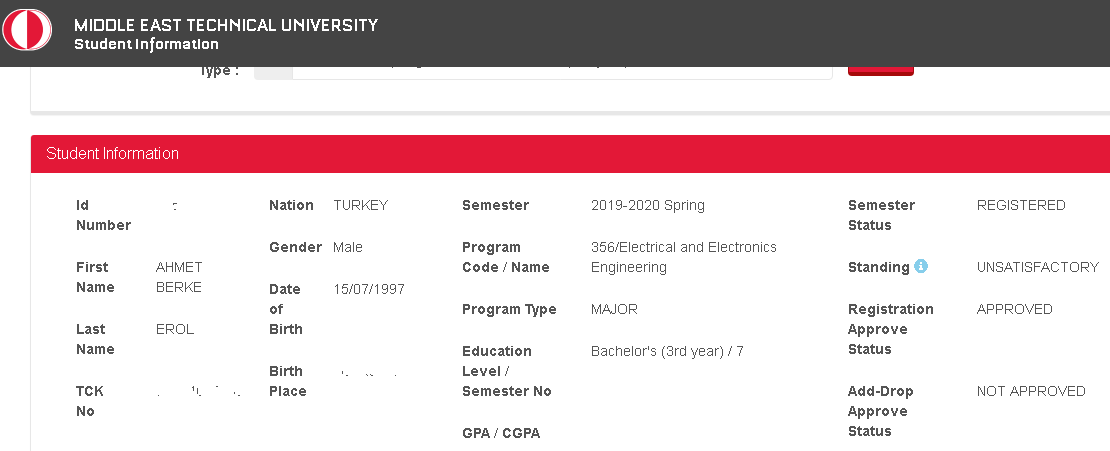Select the MAJOR program type value
Viewport: 1110px width, 451px height.
pos(614,309)
